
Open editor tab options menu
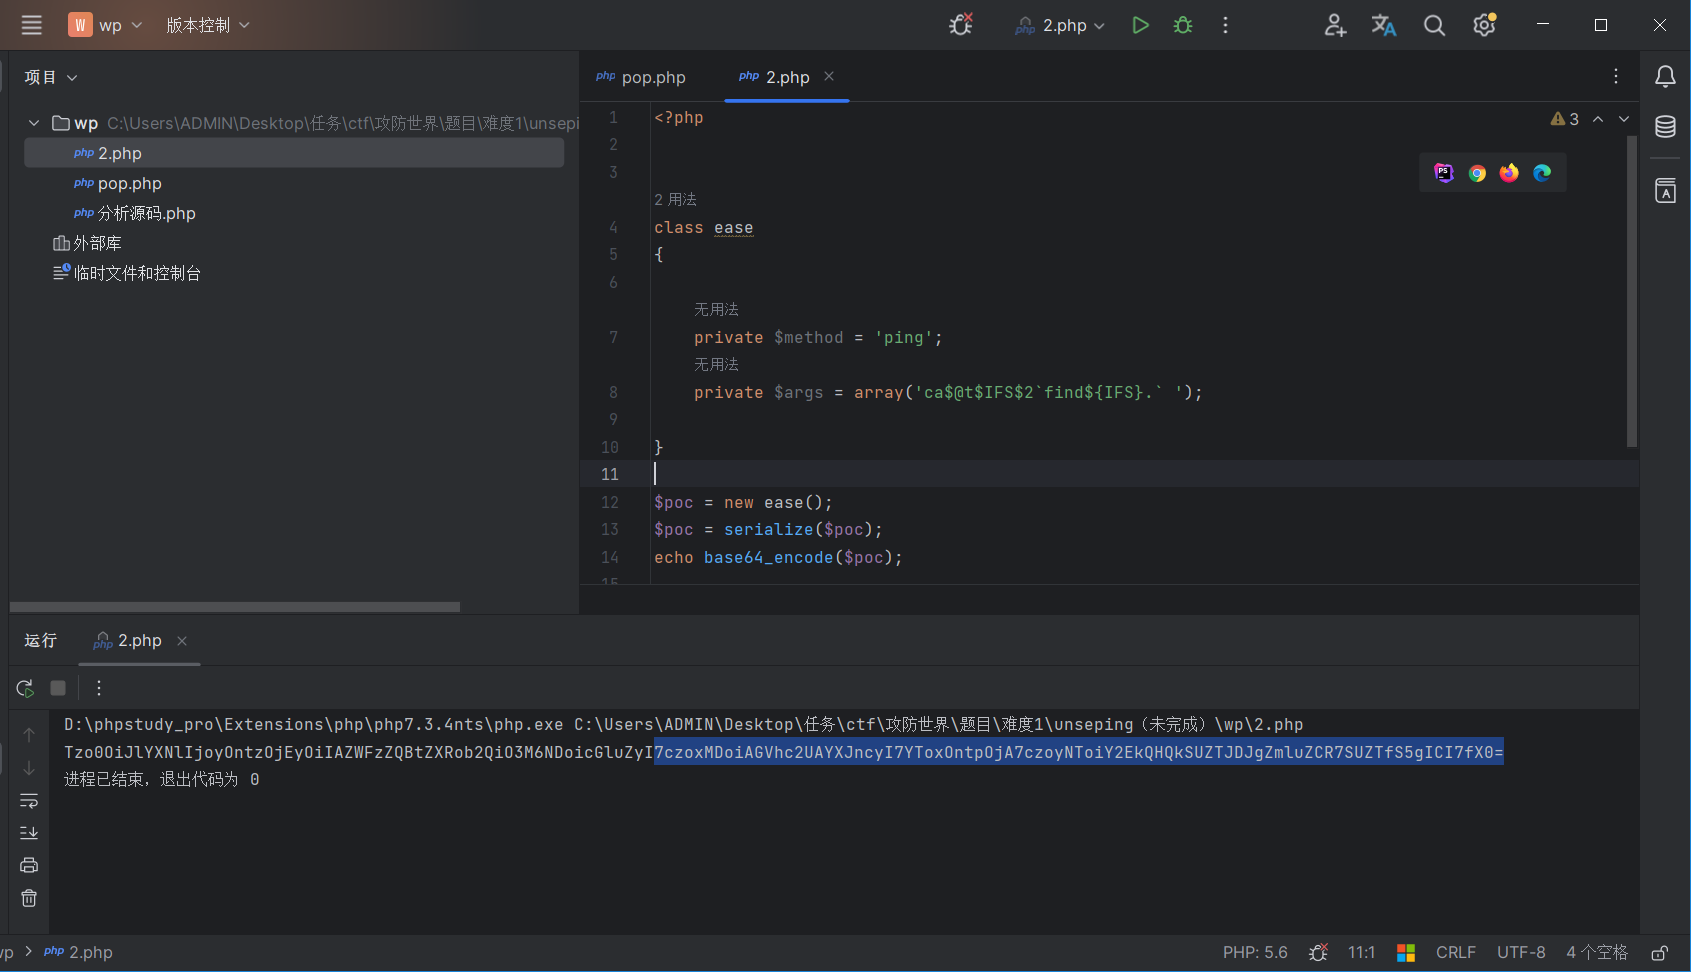pos(1615,77)
